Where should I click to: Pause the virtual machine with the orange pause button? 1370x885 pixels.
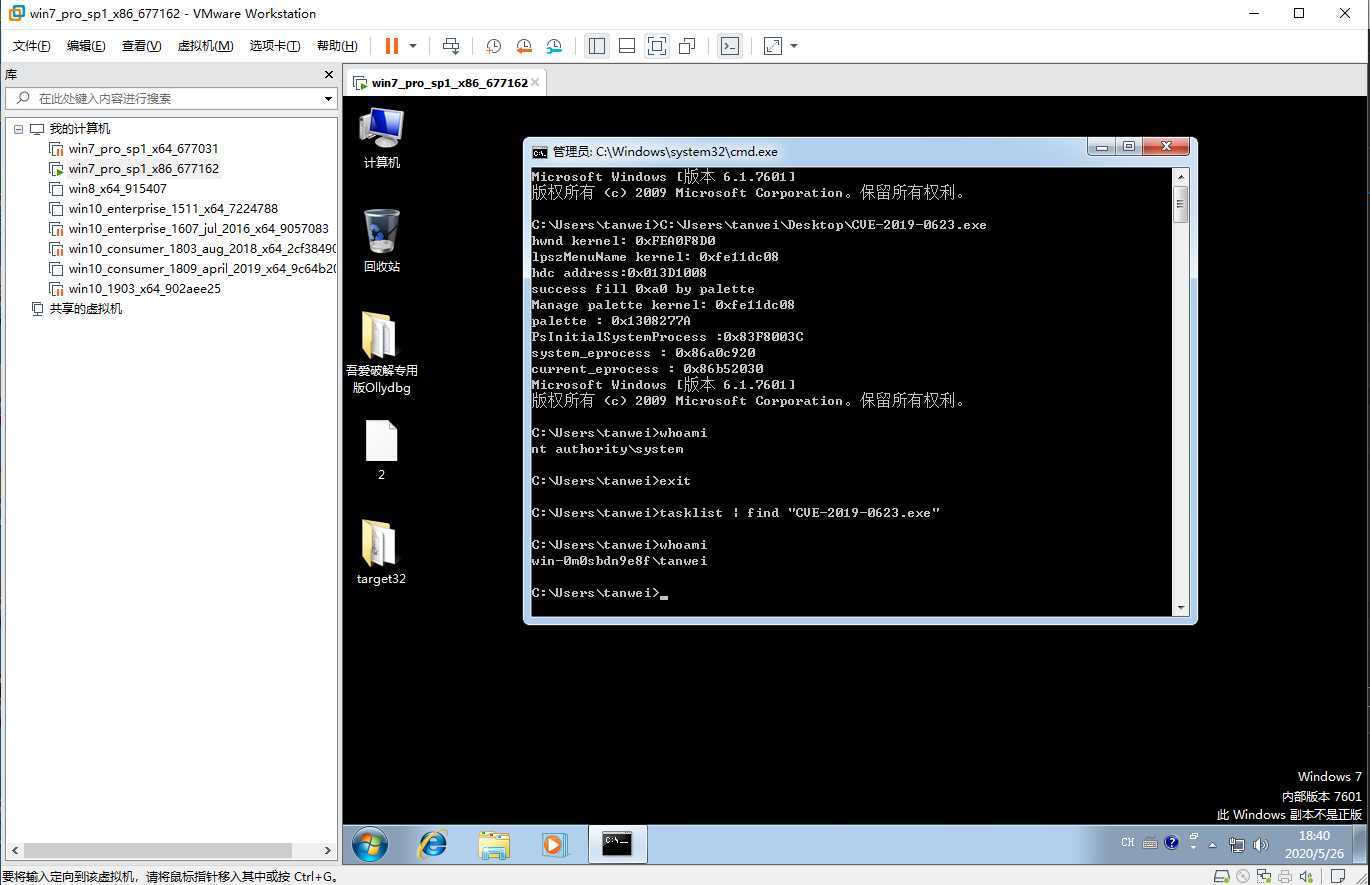[392, 46]
